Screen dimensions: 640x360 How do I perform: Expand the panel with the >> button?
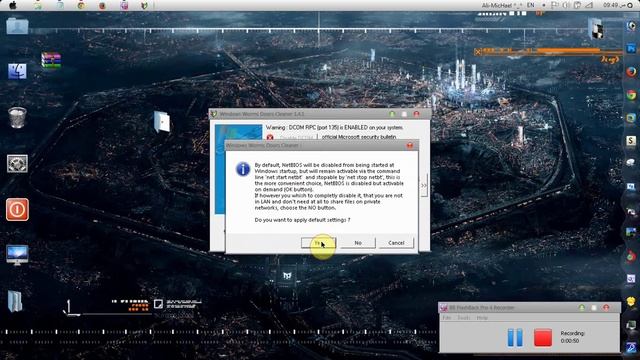point(424,185)
